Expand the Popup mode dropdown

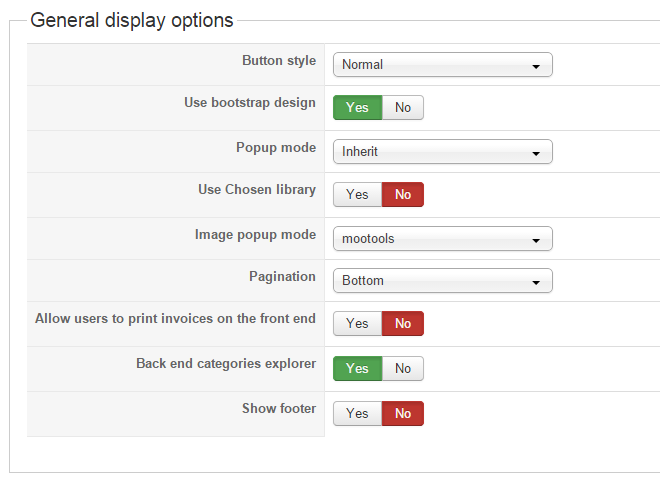442,152
